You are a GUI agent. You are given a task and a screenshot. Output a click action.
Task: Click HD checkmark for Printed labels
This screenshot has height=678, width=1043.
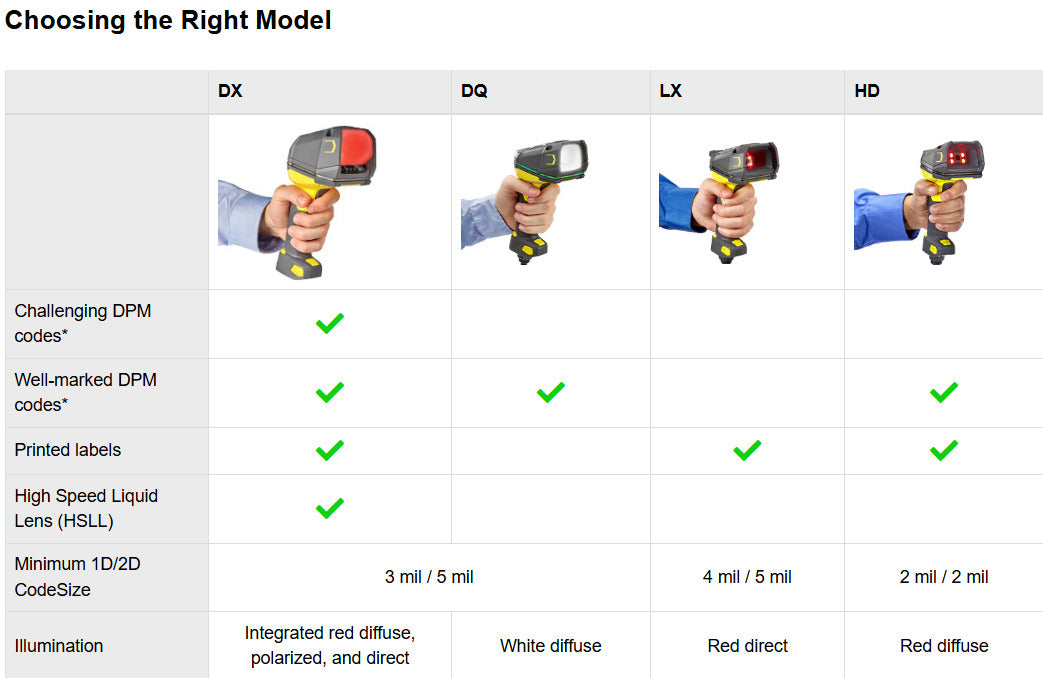tap(943, 450)
